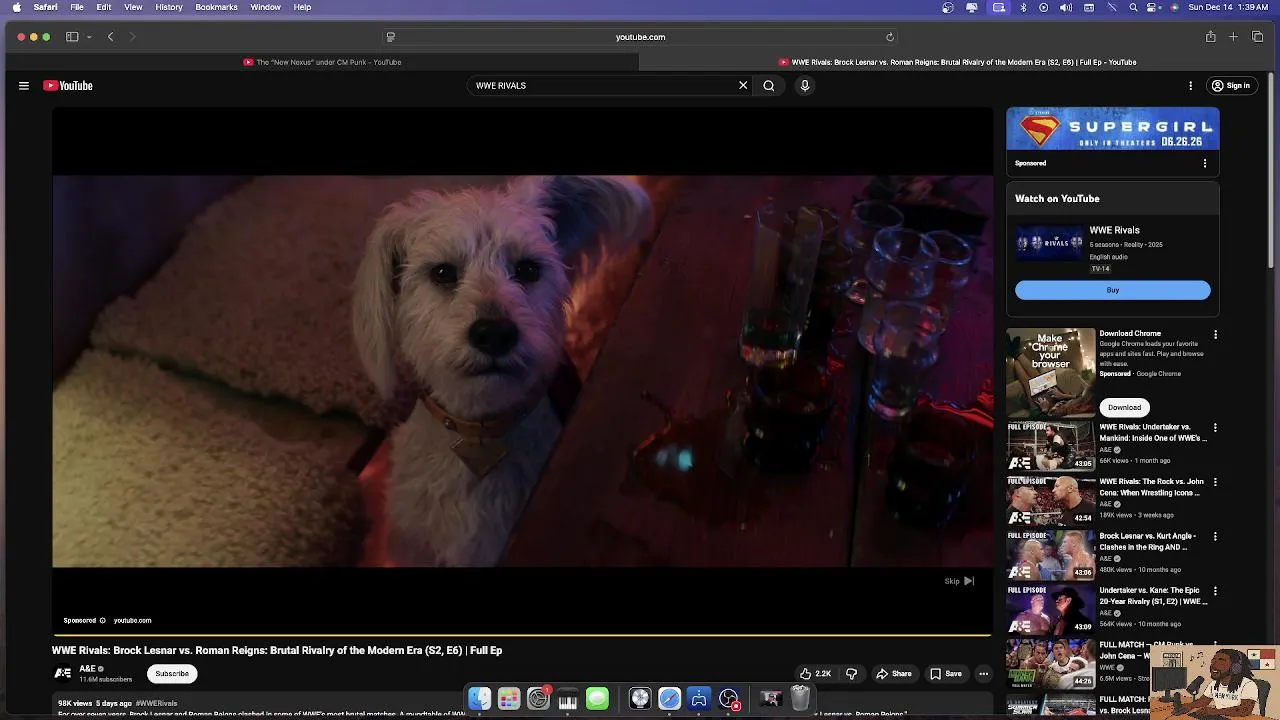
Task: Sign in to YouTube
Action: coord(1231,86)
